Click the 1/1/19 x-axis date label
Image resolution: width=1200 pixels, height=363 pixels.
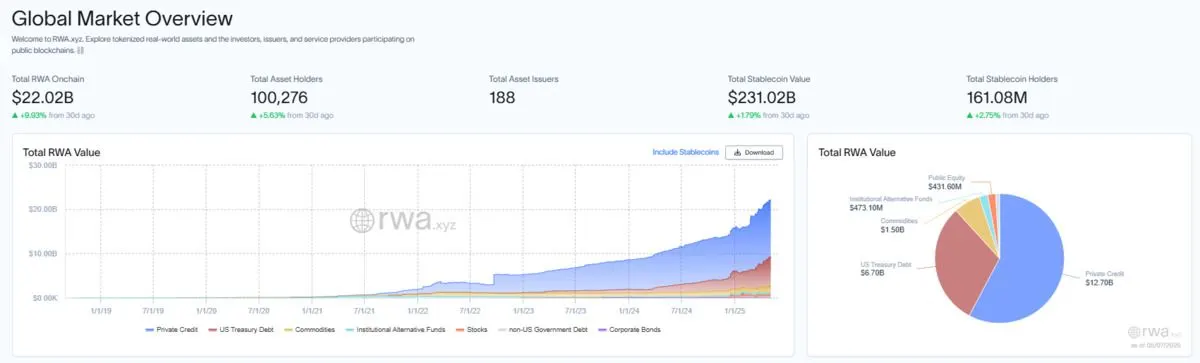(100, 310)
